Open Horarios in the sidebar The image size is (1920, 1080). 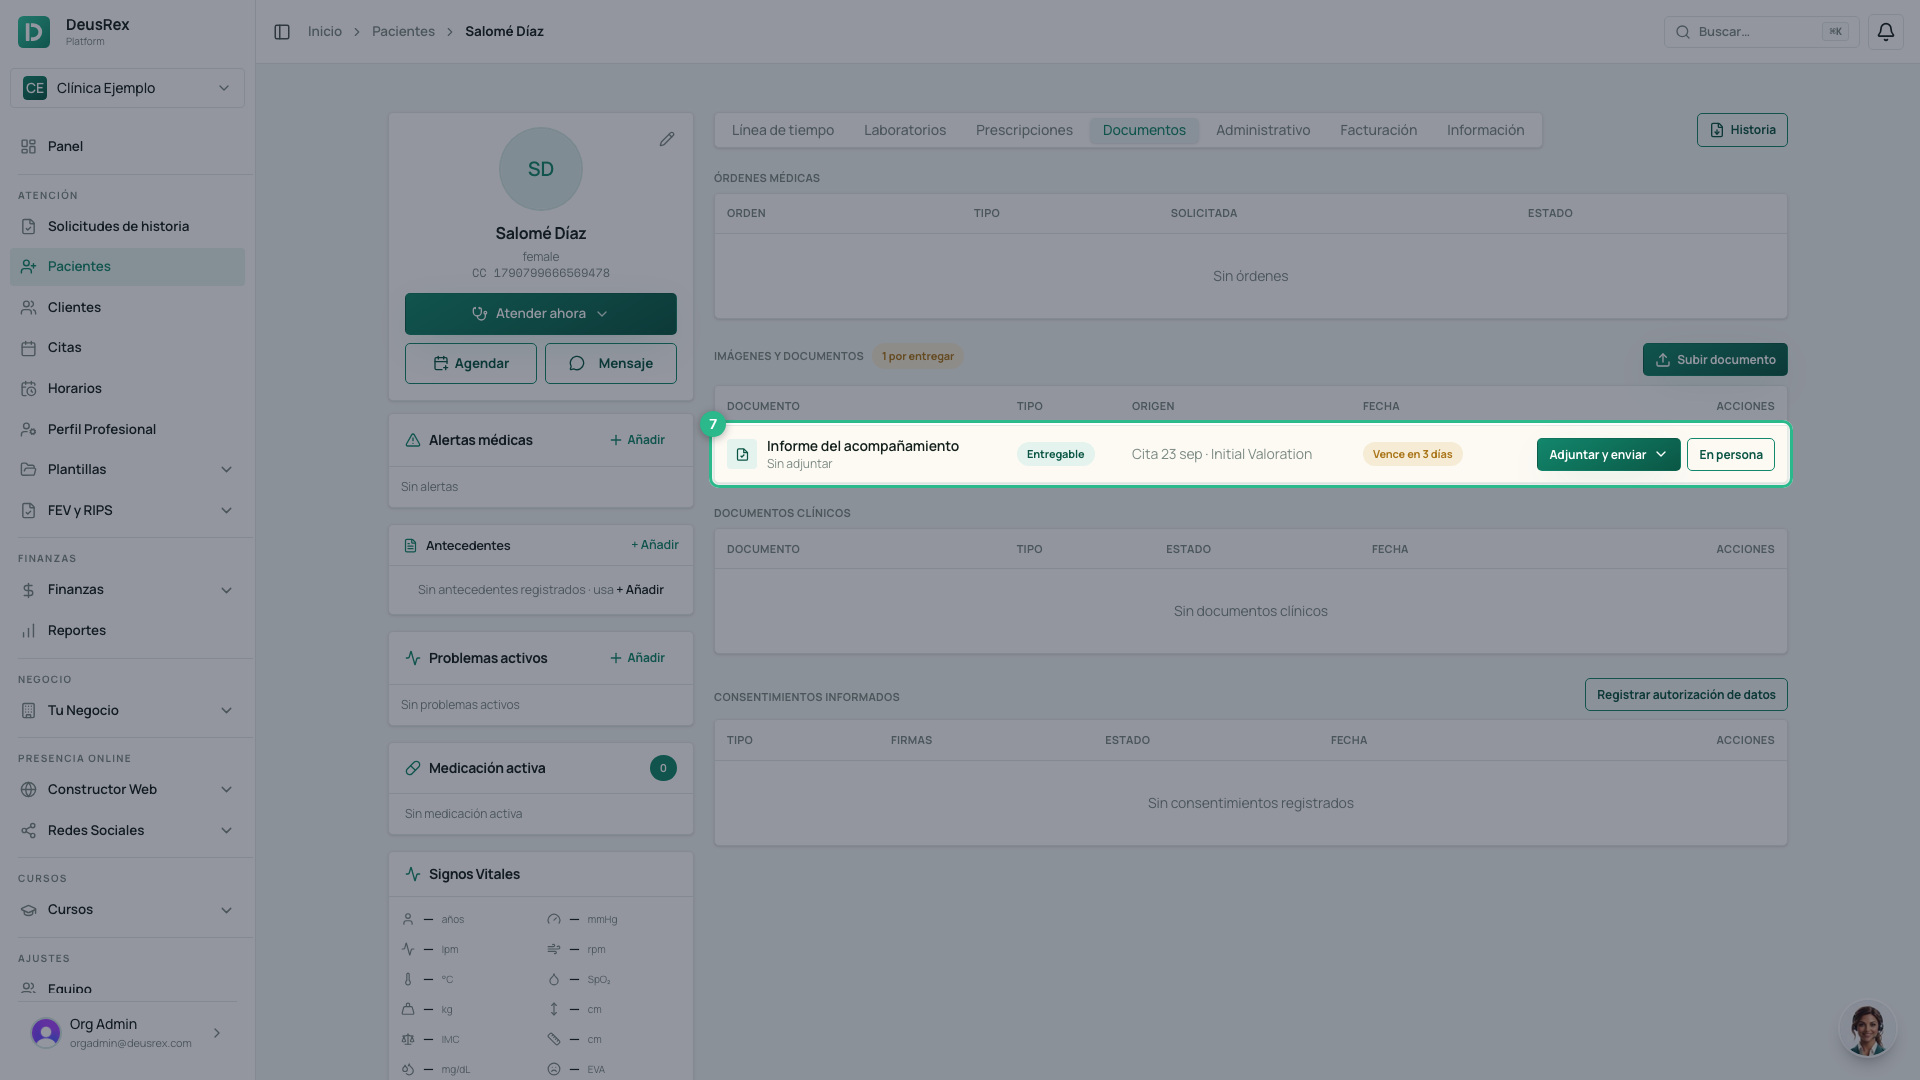point(127,388)
